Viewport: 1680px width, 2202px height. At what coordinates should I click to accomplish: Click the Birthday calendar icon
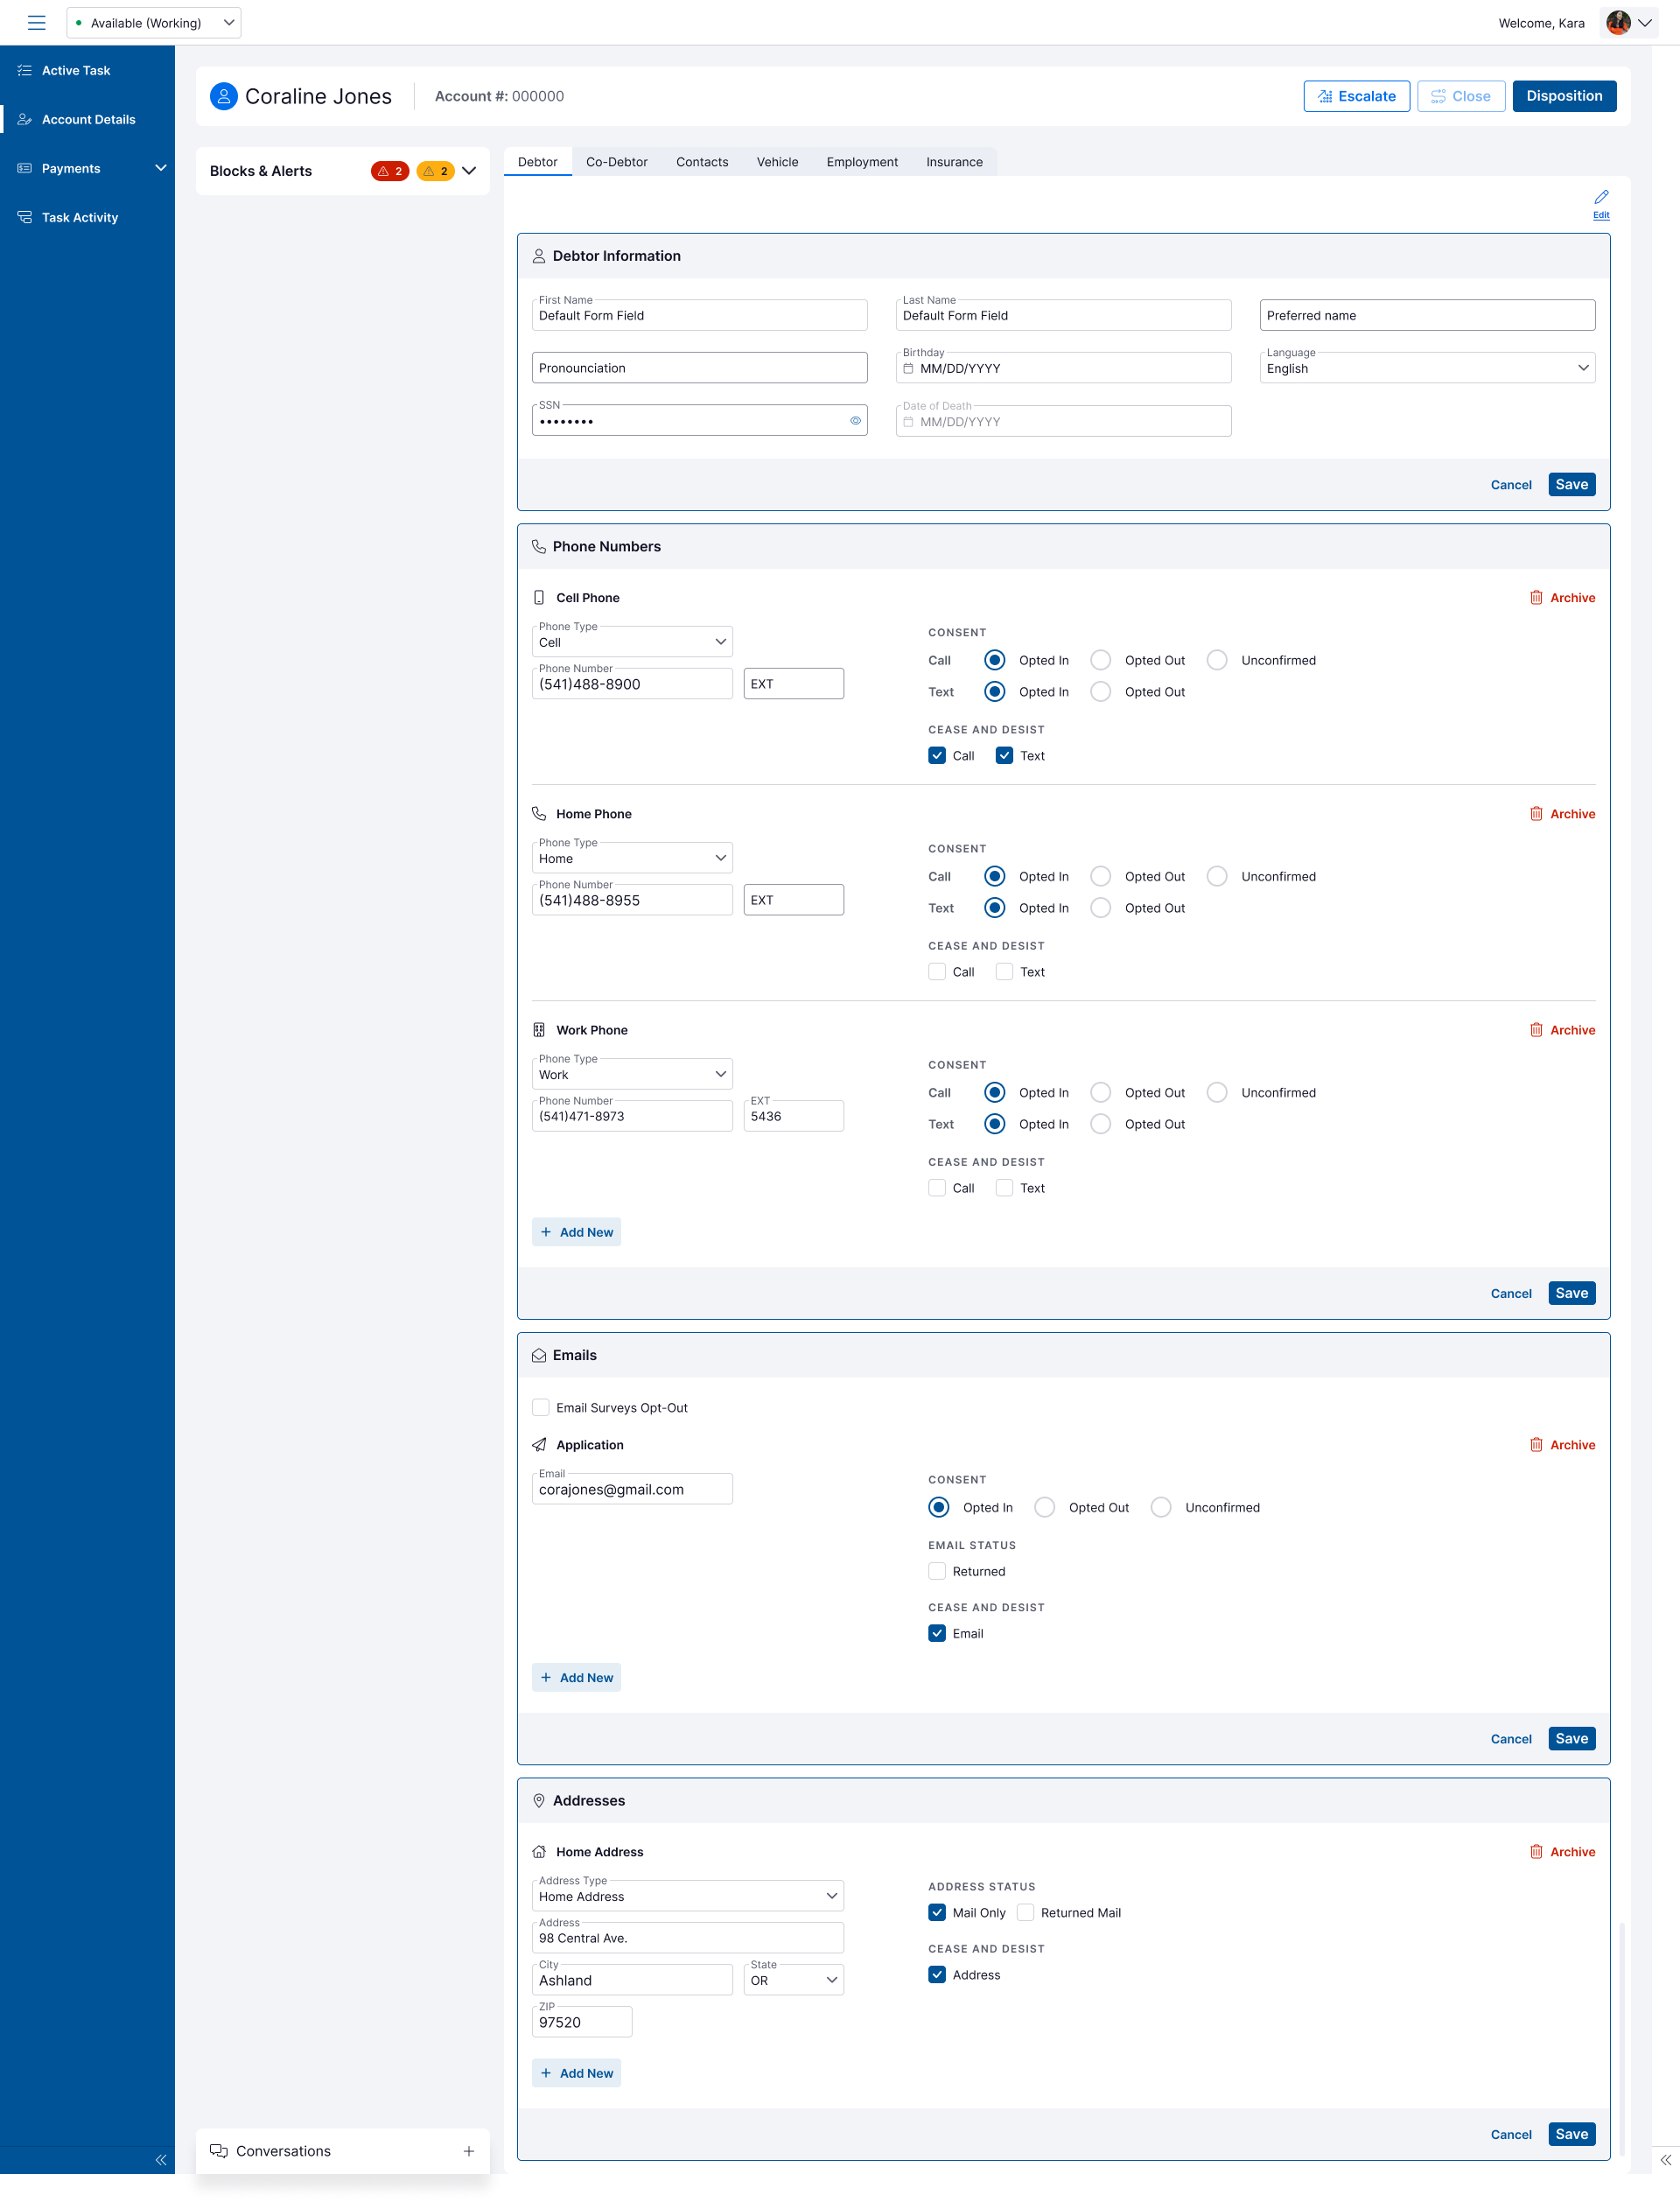pos(908,368)
